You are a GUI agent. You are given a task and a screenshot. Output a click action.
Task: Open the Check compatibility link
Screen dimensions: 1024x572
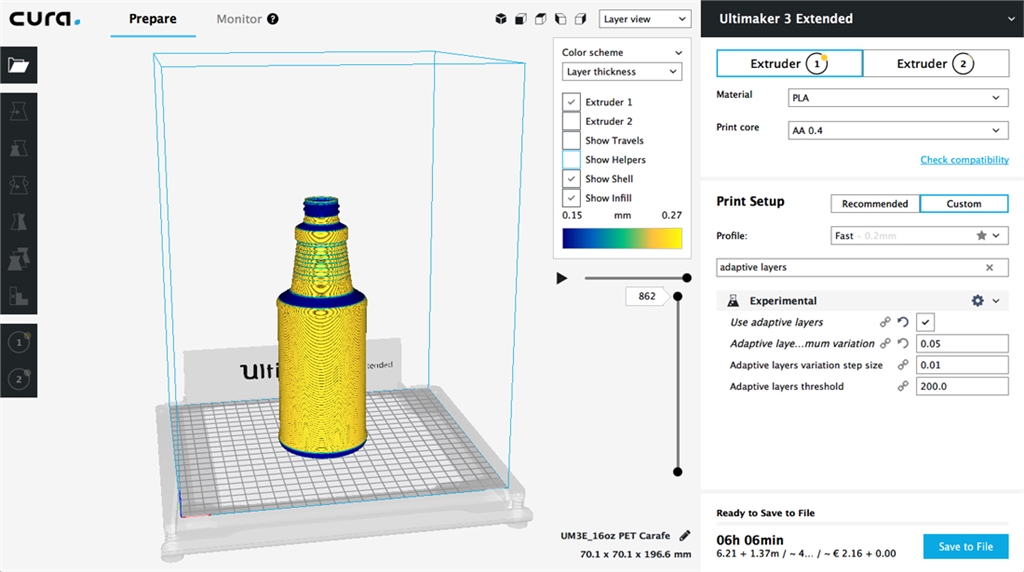[x=964, y=160]
